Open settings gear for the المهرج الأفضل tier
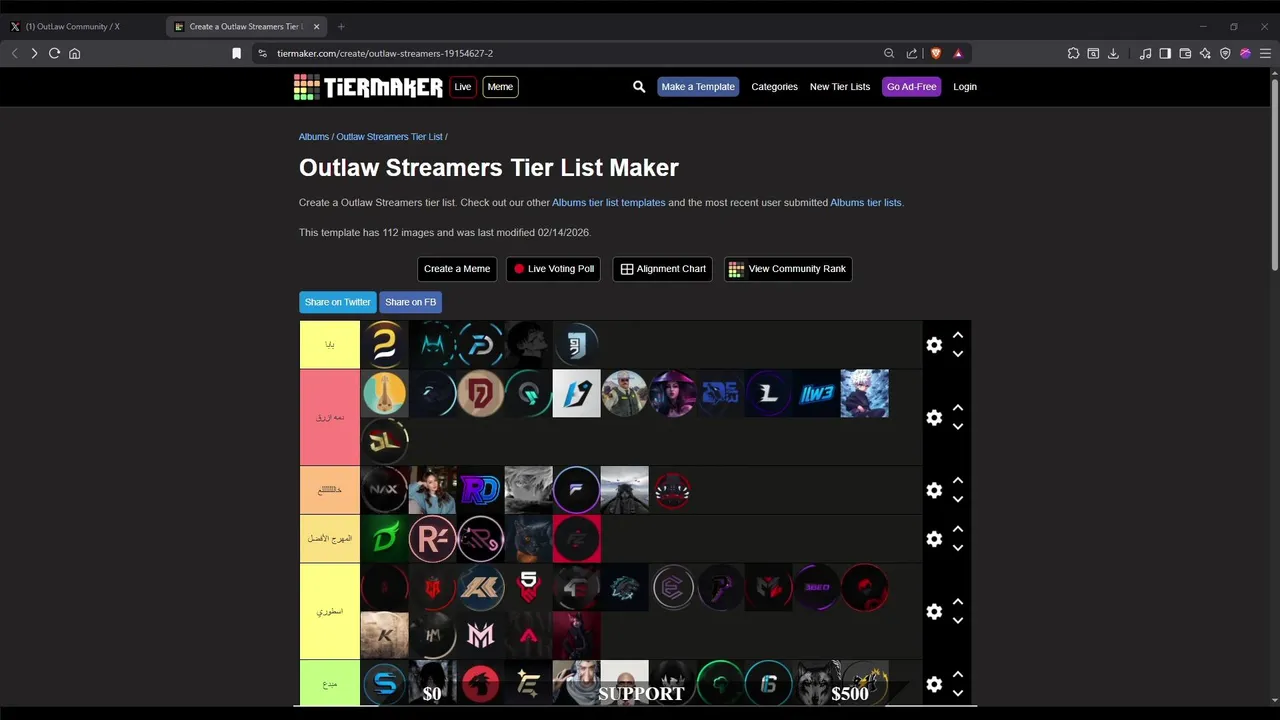The height and width of the screenshot is (720, 1280). [x=934, y=539]
